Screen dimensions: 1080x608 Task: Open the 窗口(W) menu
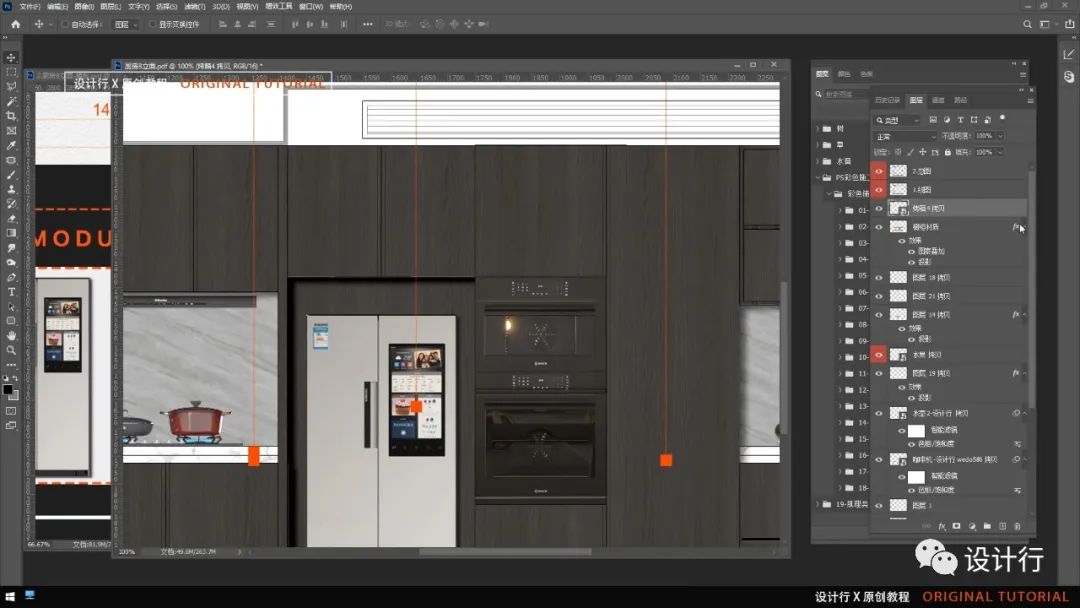[311, 6]
